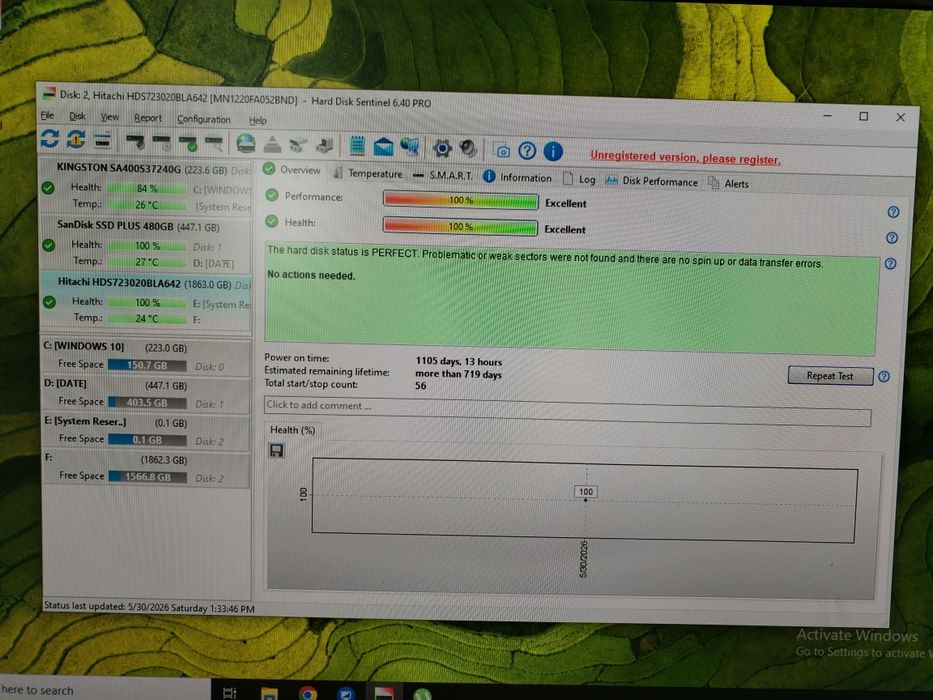The image size is (933, 700).
Task: Switch to the S.M.A.R.T. tab
Action: (443, 176)
